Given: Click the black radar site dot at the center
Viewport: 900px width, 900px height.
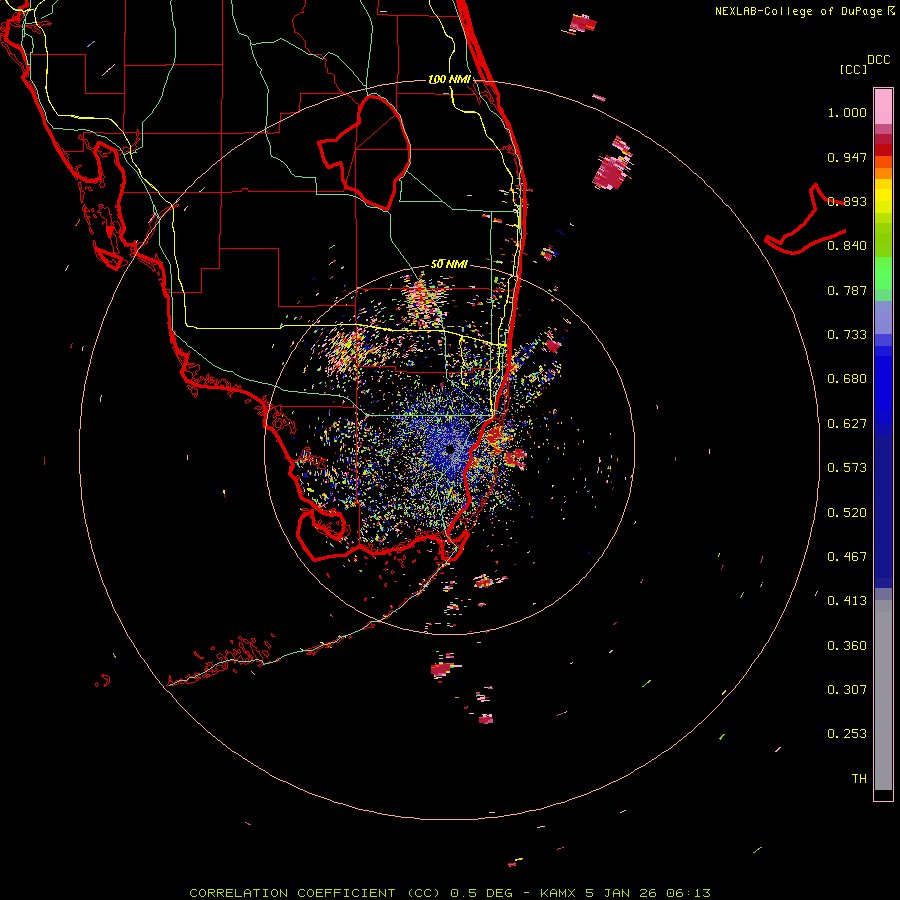Looking at the screenshot, I should (450, 449).
